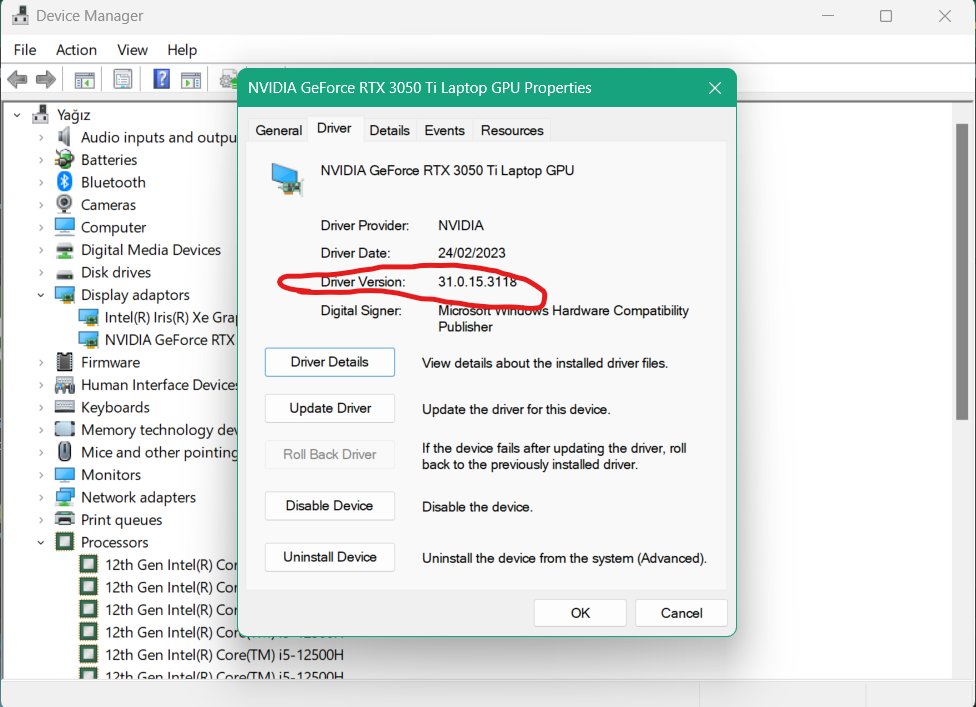The image size is (976, 707).
Task: Expand the Audio inputs and outputs category
Action: click(41, 138)
